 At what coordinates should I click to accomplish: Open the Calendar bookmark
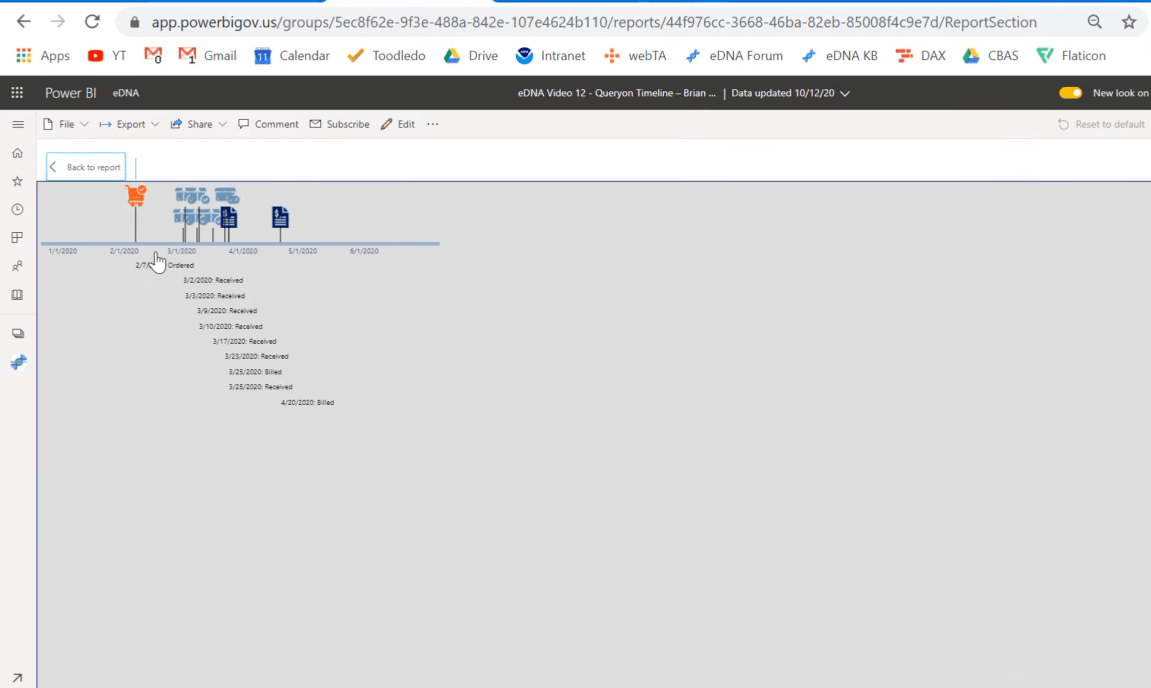291,56
